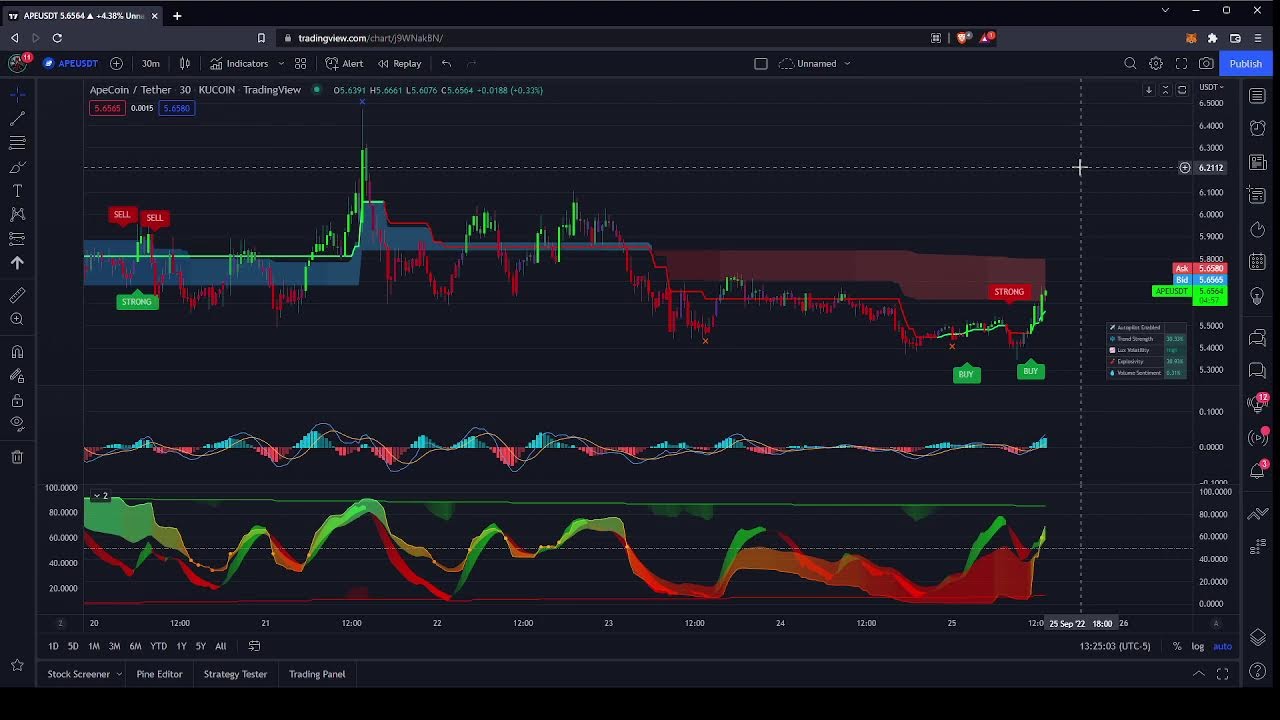
Task: Start bar Replay mode
Action: click(399, 63)
